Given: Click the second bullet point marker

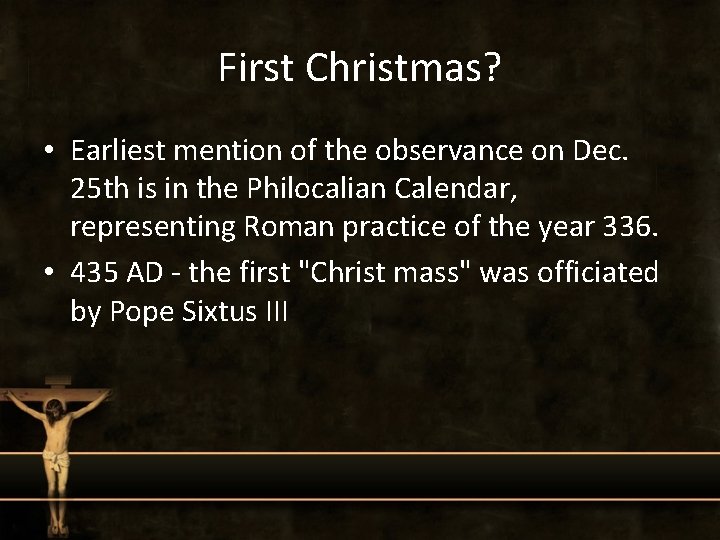Looking at the screenshot, I should click(49, 272).
